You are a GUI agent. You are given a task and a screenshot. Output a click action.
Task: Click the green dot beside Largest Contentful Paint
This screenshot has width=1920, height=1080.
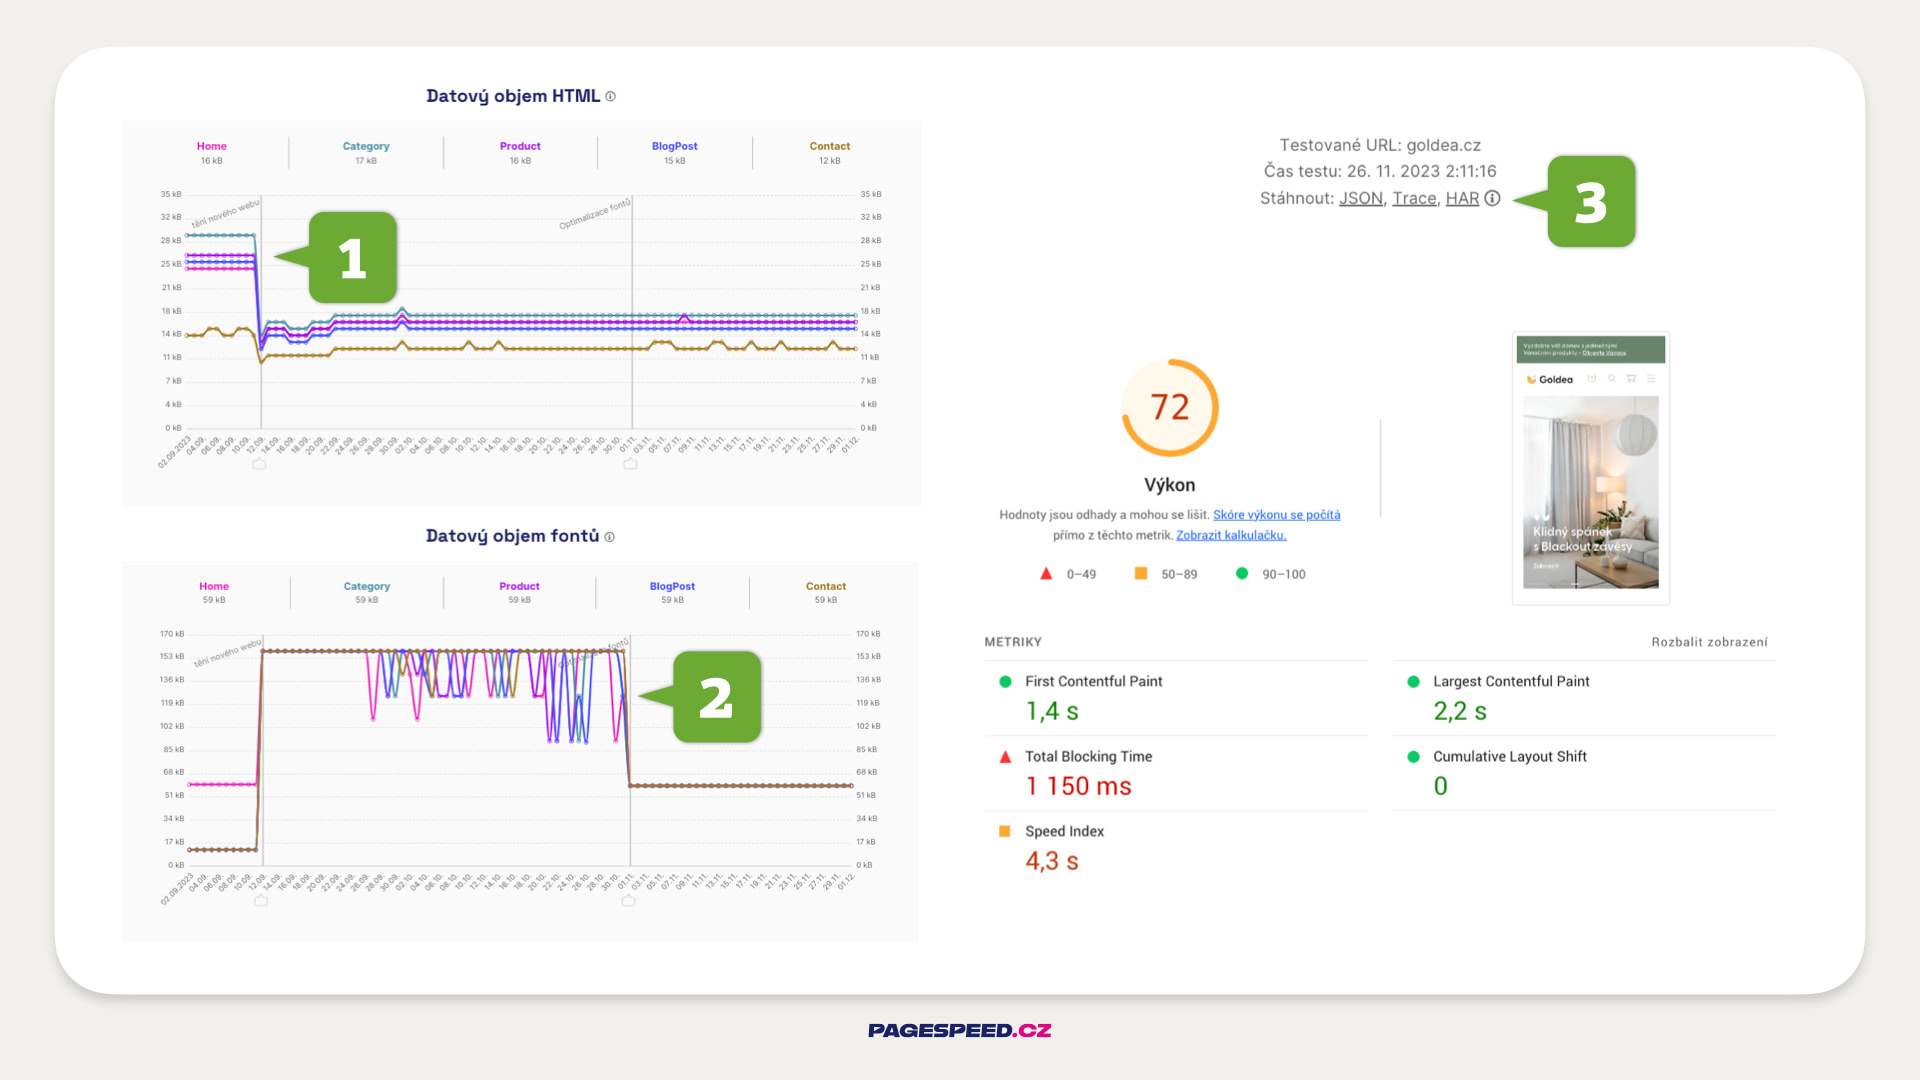(1413, 682)
